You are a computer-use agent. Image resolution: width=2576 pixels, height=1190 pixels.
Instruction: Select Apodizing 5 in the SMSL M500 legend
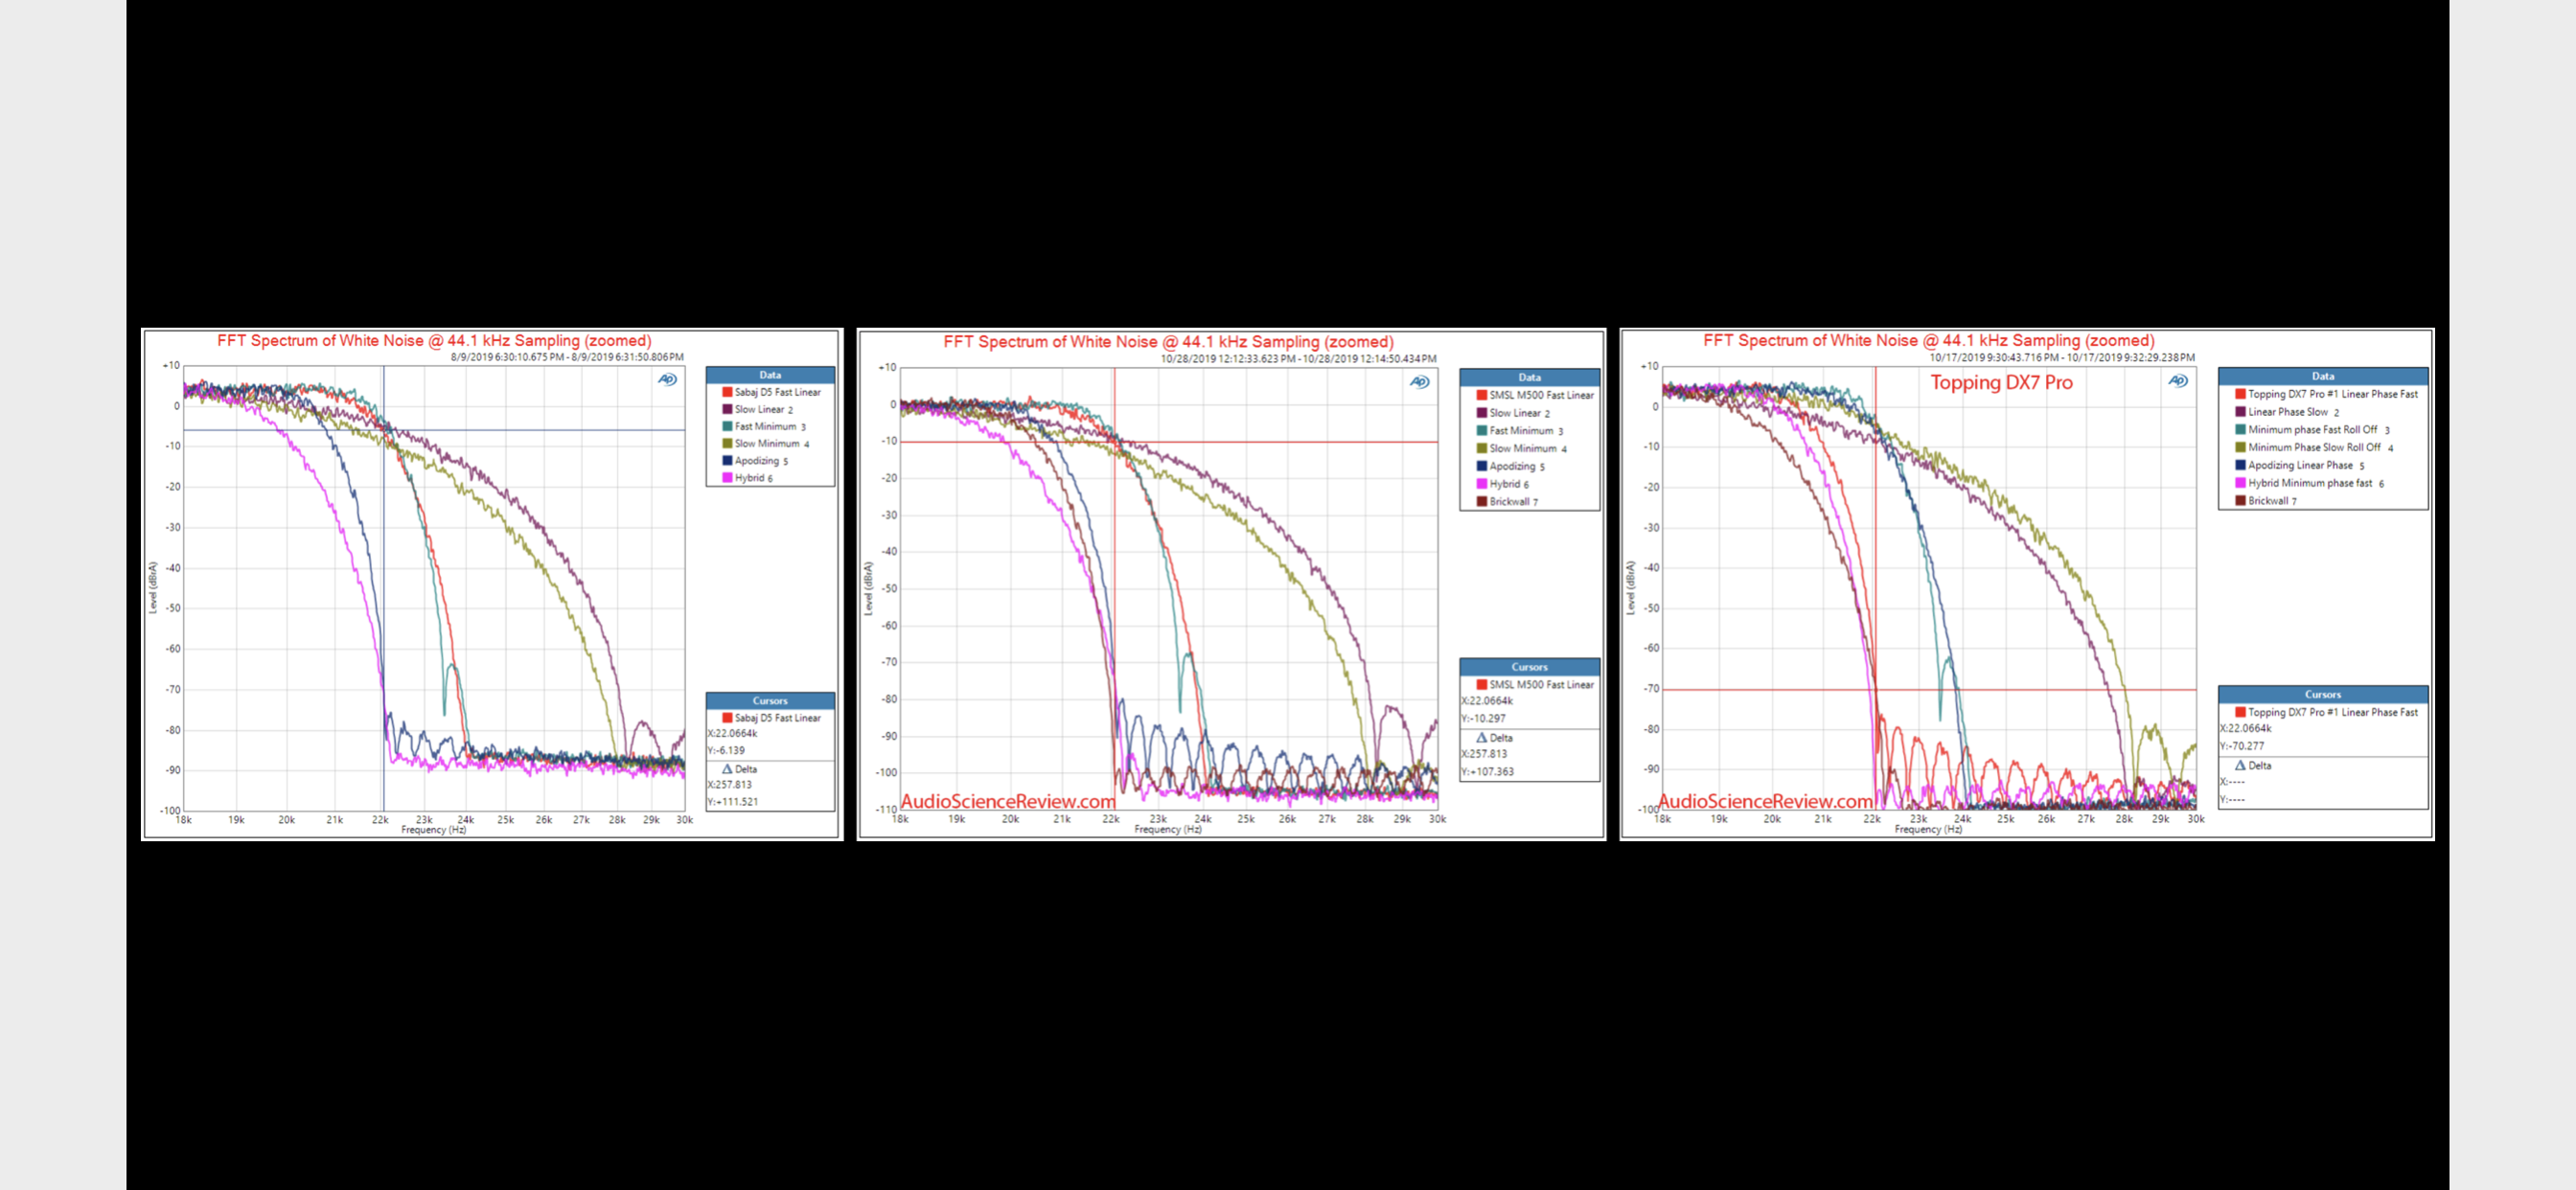1511,466
